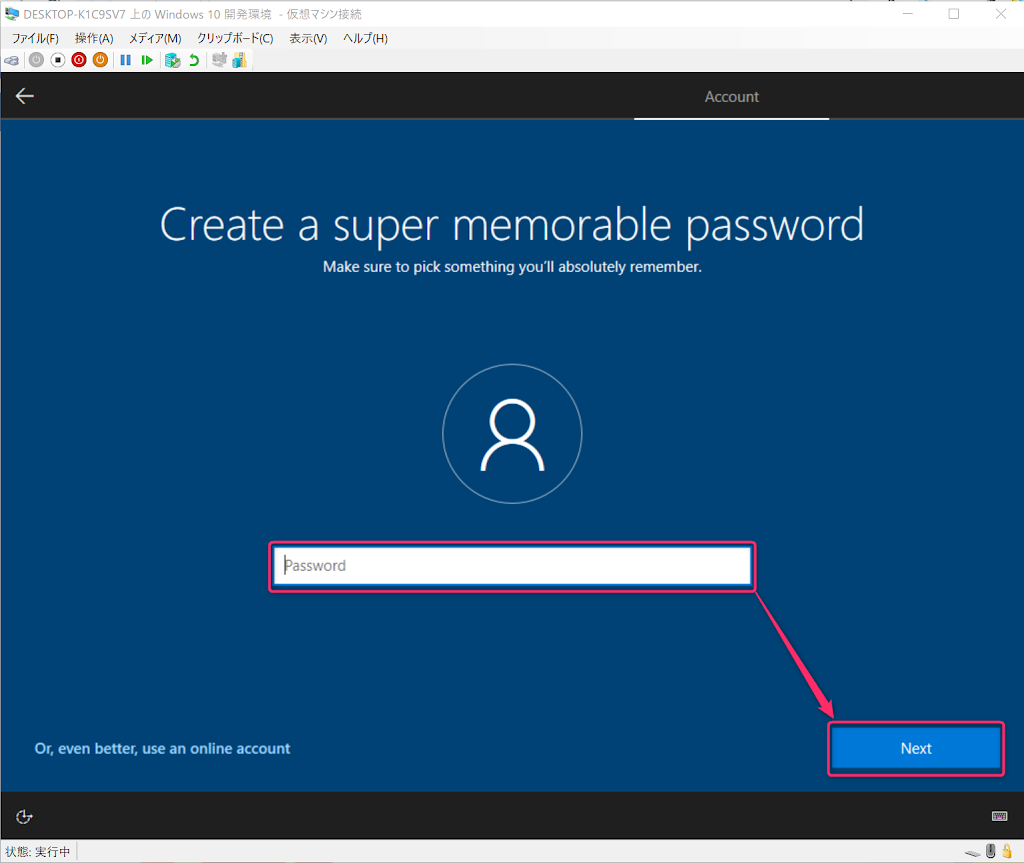1024x863 pixels.
Task: Open the メディア(M) menu
Action: tap(155, 39)
